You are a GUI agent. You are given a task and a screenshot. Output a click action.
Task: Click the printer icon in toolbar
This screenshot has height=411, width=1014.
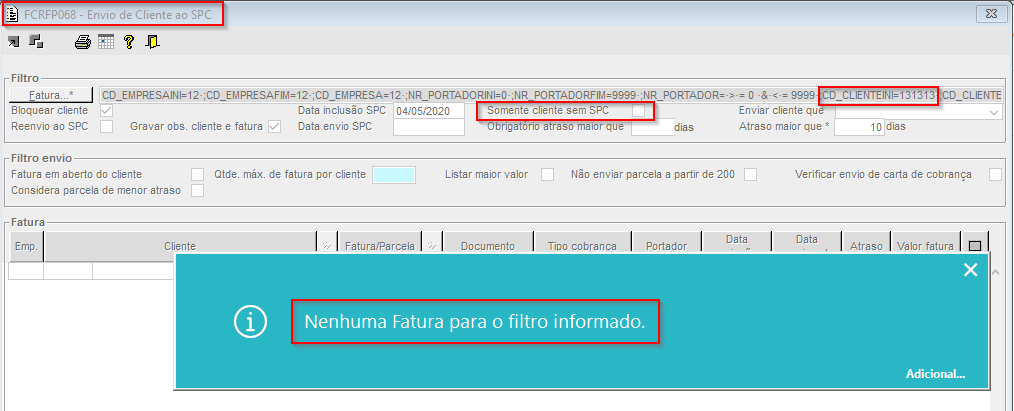coord(83,43)
